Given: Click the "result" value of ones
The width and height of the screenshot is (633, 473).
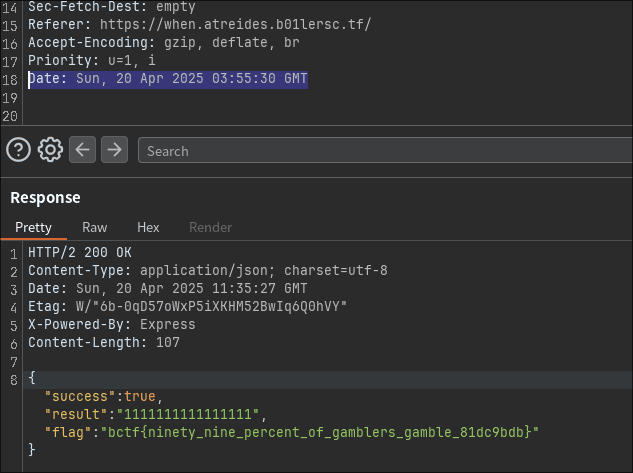Looking at the screenshot, I should (189, 414).
